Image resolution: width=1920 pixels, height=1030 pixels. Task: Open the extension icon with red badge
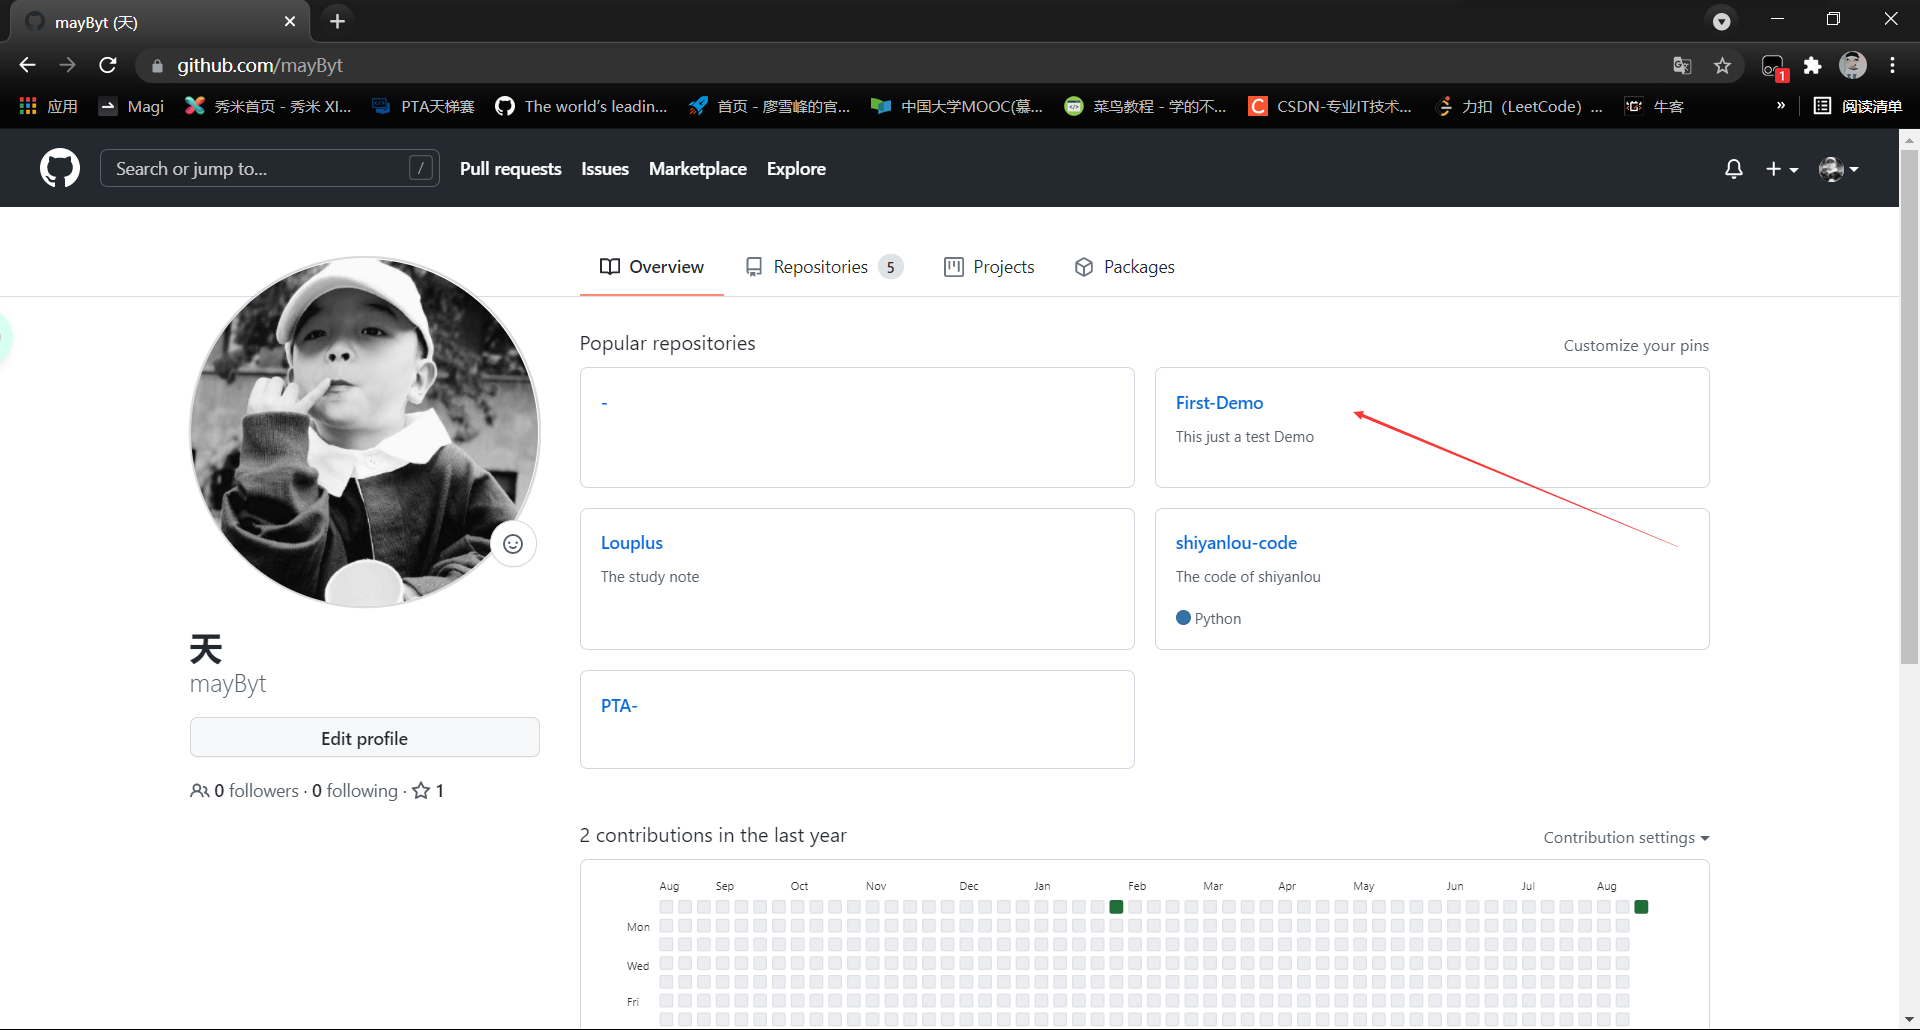[x=1773, y=66]
